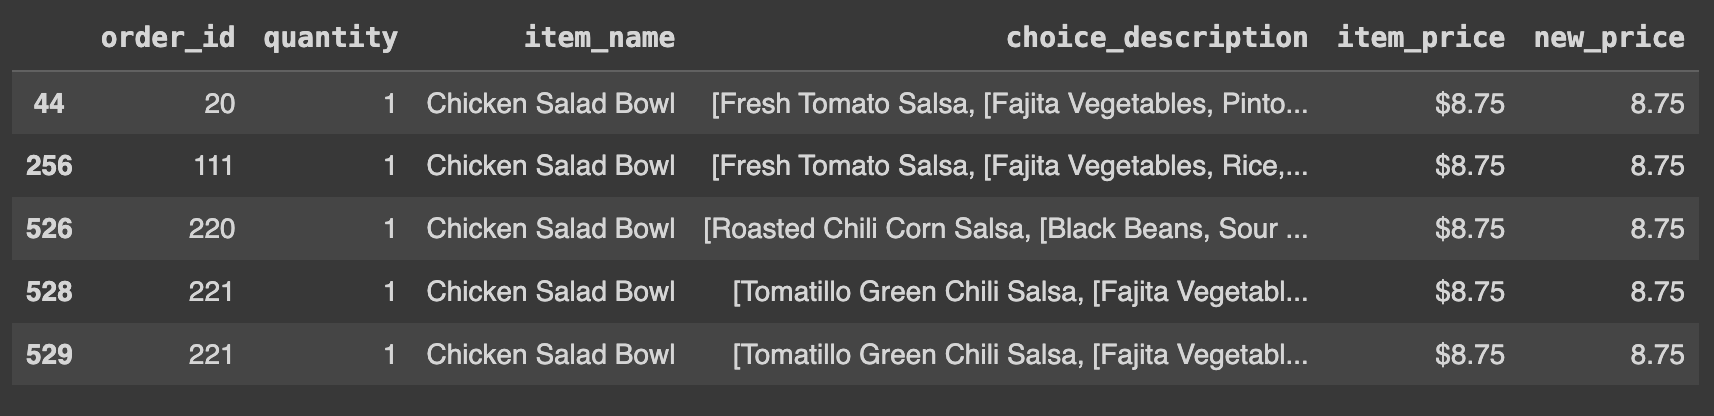The width and height of the screenshot is (1714, 416).
Task: Click the $8.75 item_price in row 526
Action: (x=1469, y=228)
